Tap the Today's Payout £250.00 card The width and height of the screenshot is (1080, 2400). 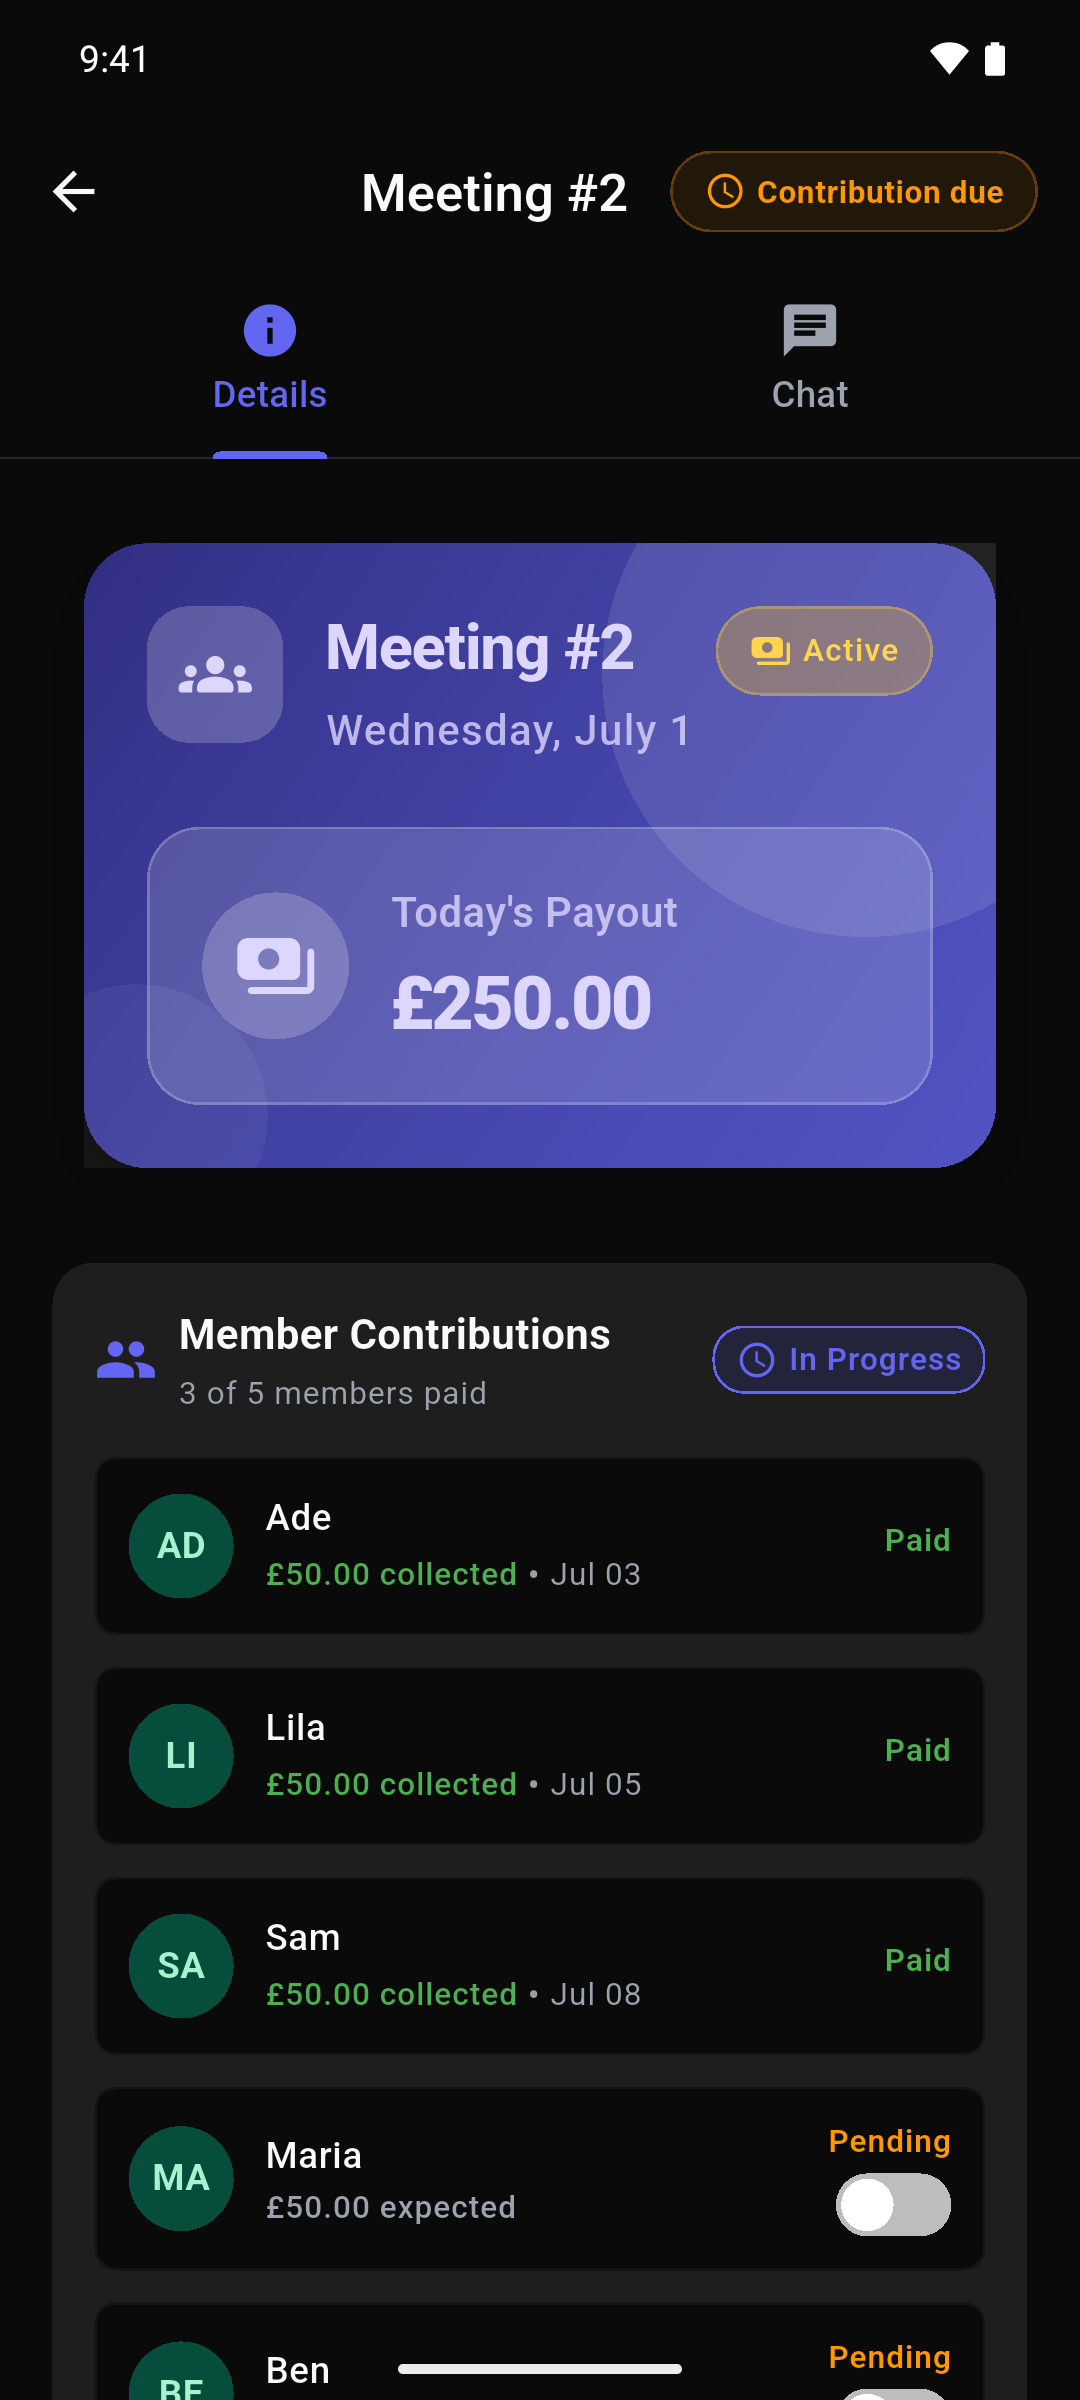(540, 966)
